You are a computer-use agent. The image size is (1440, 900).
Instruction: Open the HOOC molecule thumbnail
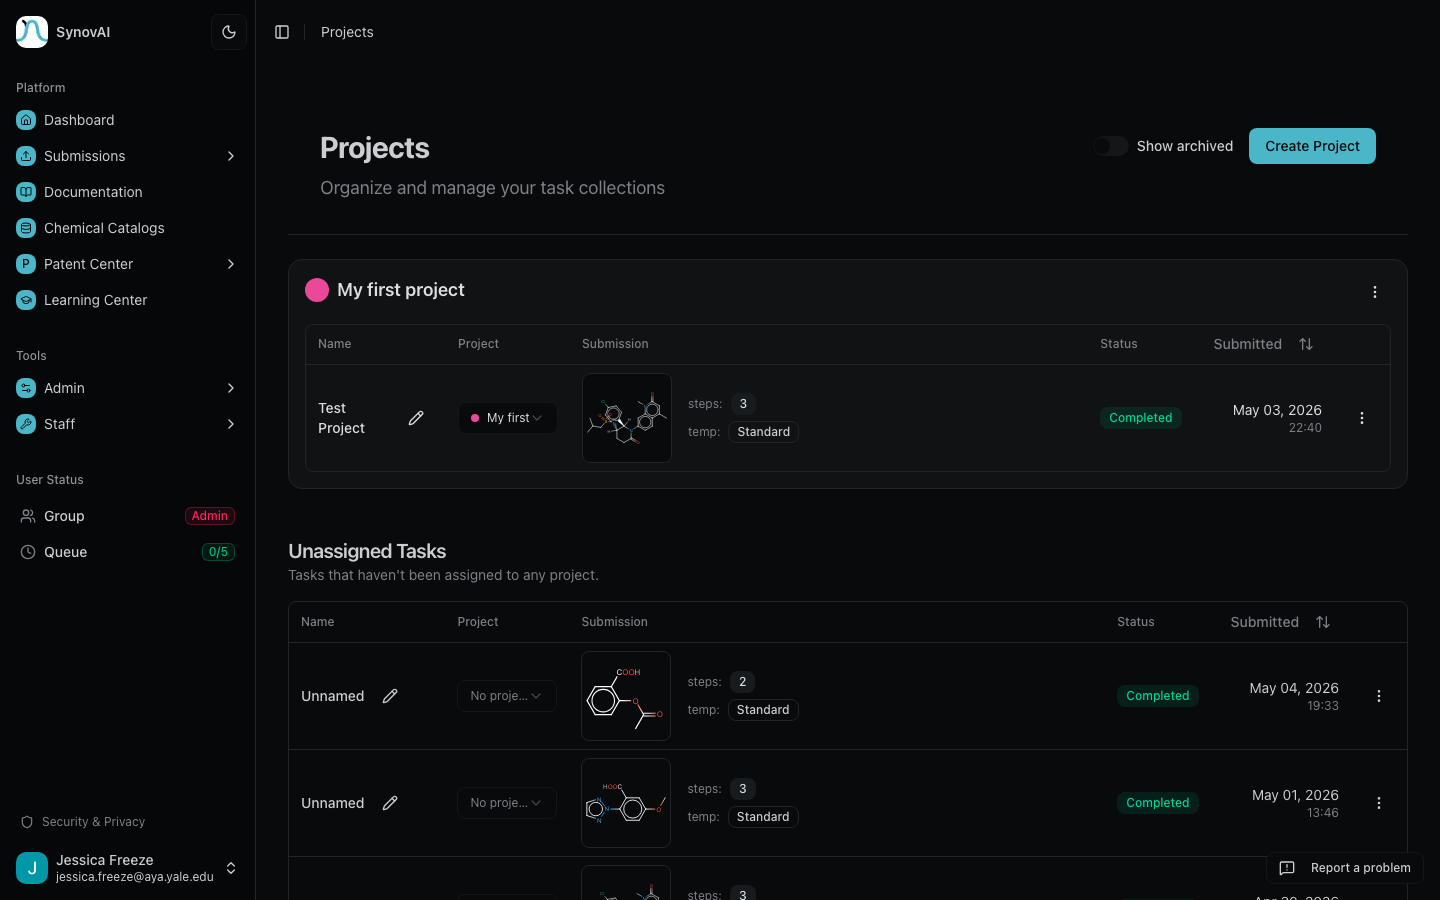click(x=626, y=803)
